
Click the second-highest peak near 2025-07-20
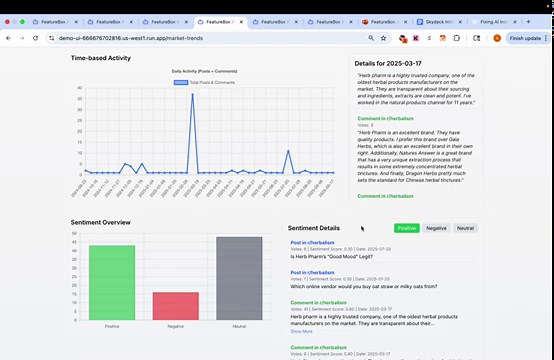[288, 151]
